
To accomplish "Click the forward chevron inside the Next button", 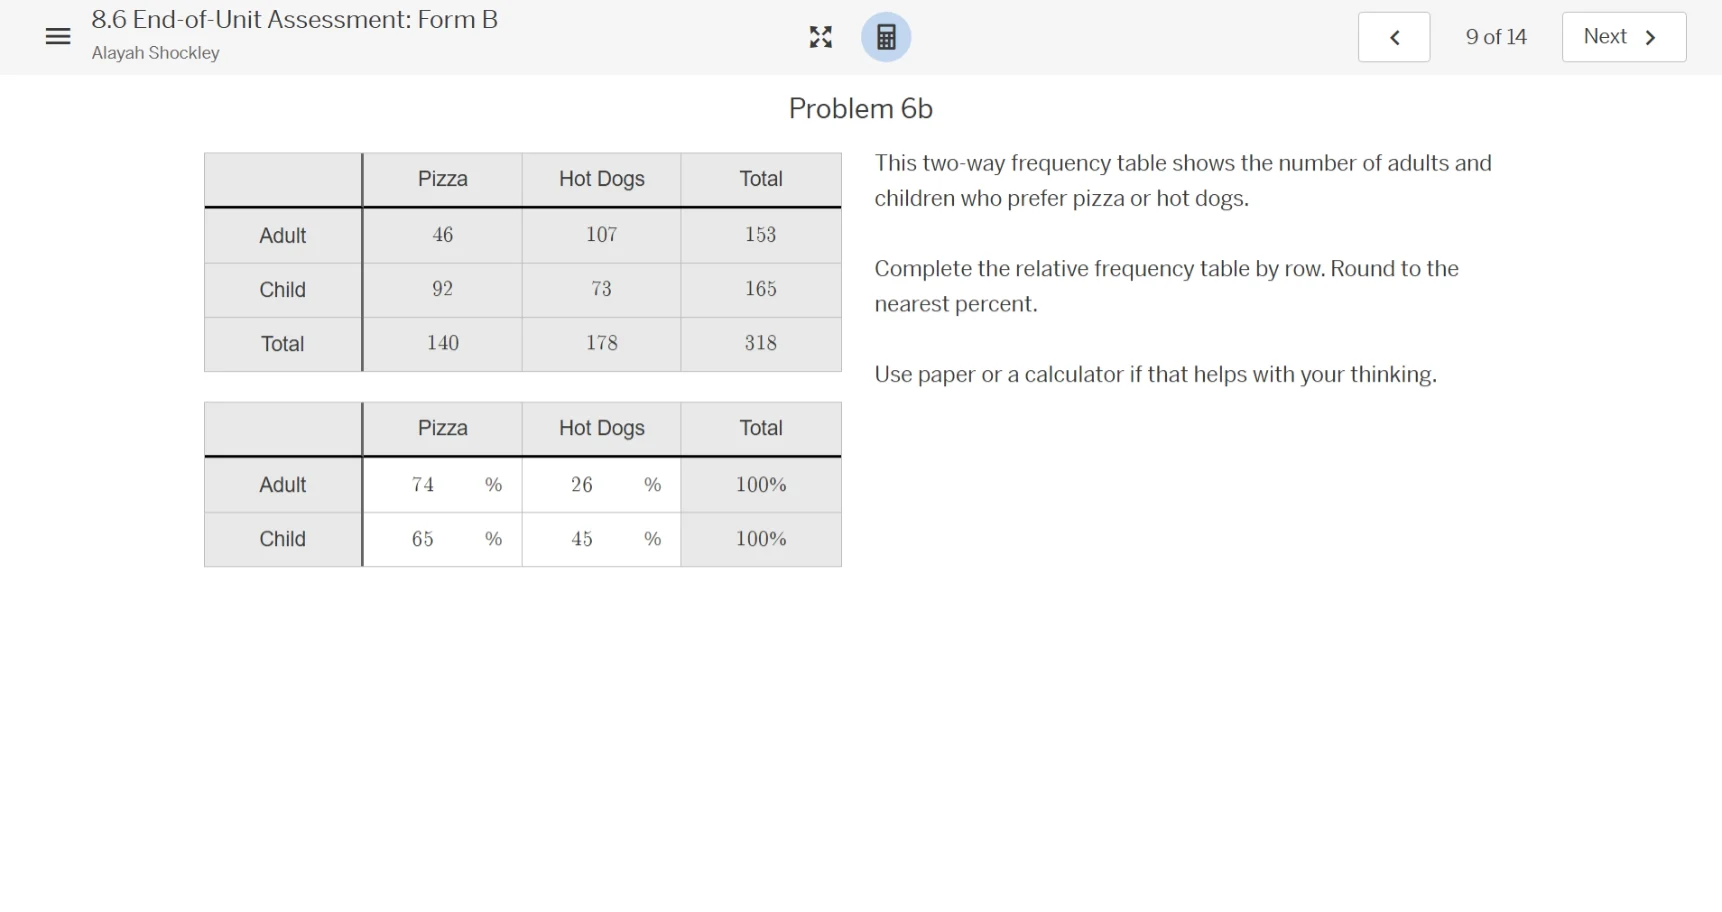I will 1650,36.
